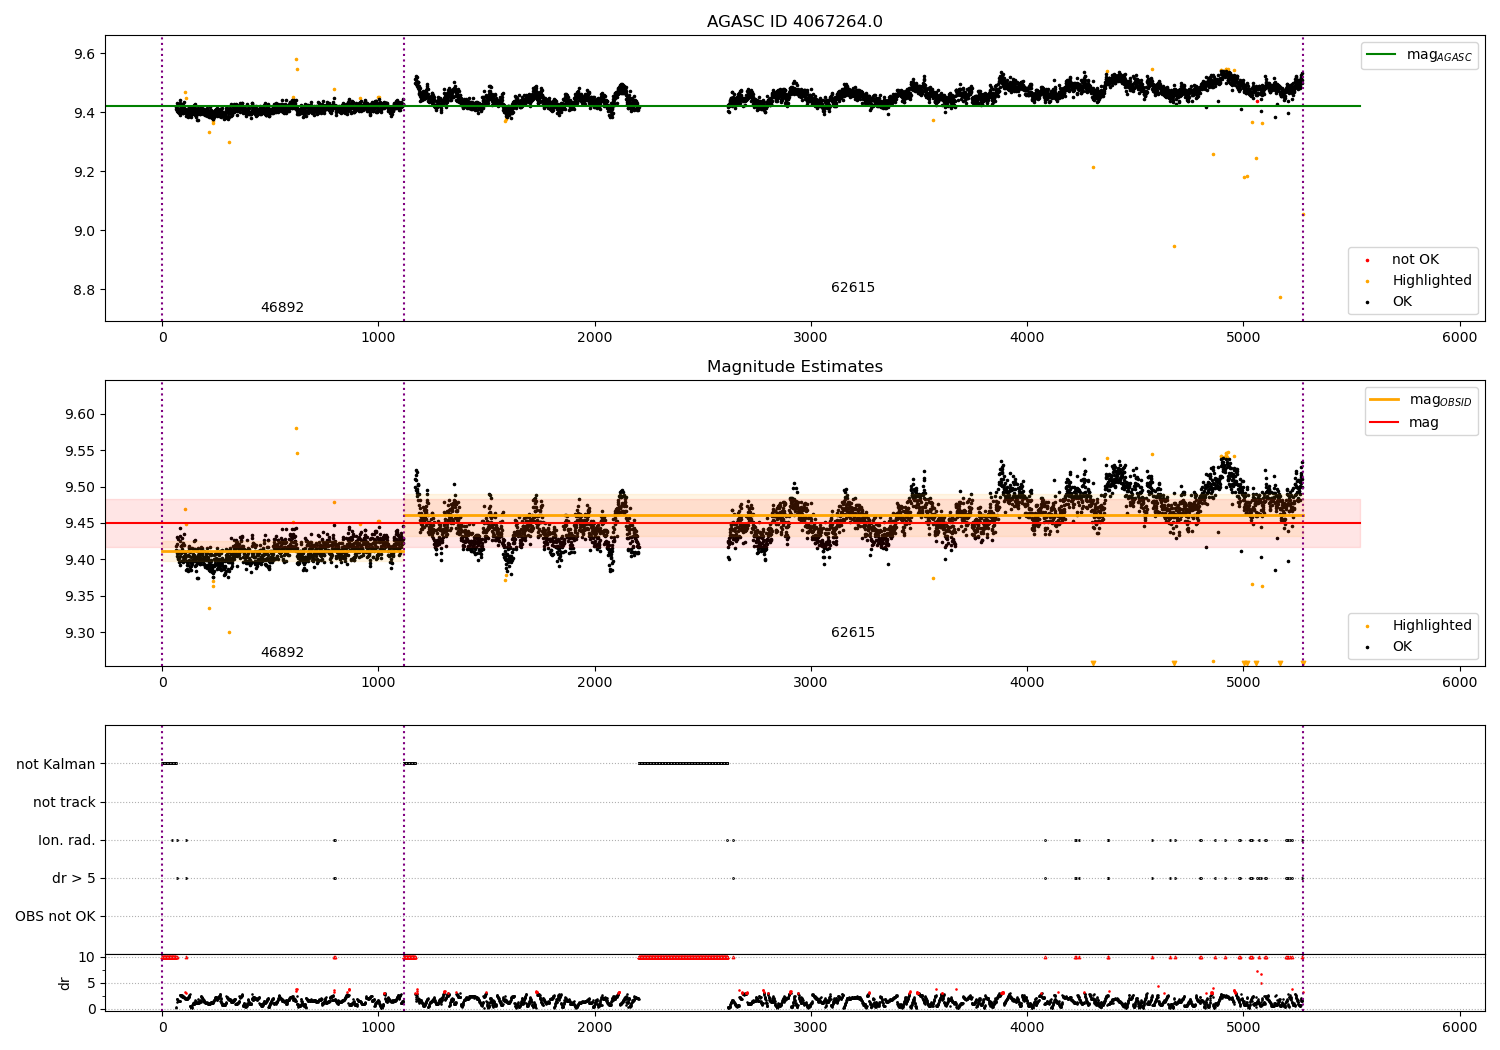Click the '9.0' y-tick on top plot
The image size is (1500, 1050).
pyautogui.click(x=84, y=231)
